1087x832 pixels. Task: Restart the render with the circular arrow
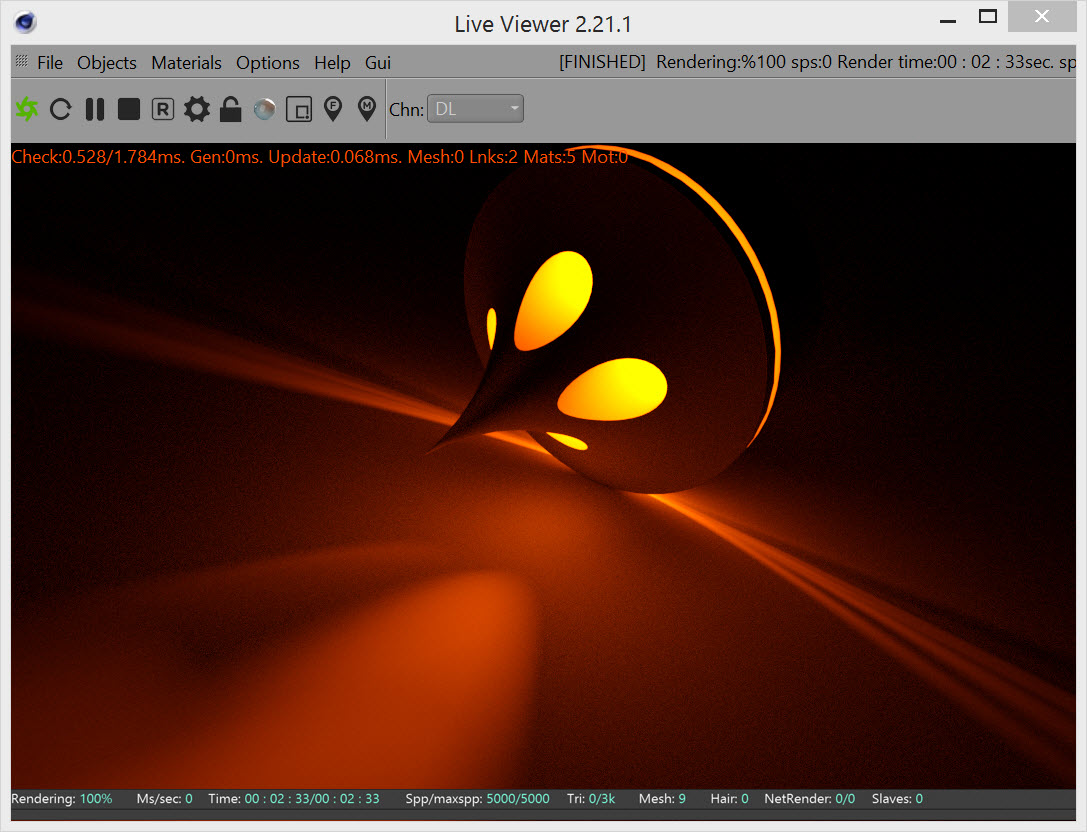point(60,109)
